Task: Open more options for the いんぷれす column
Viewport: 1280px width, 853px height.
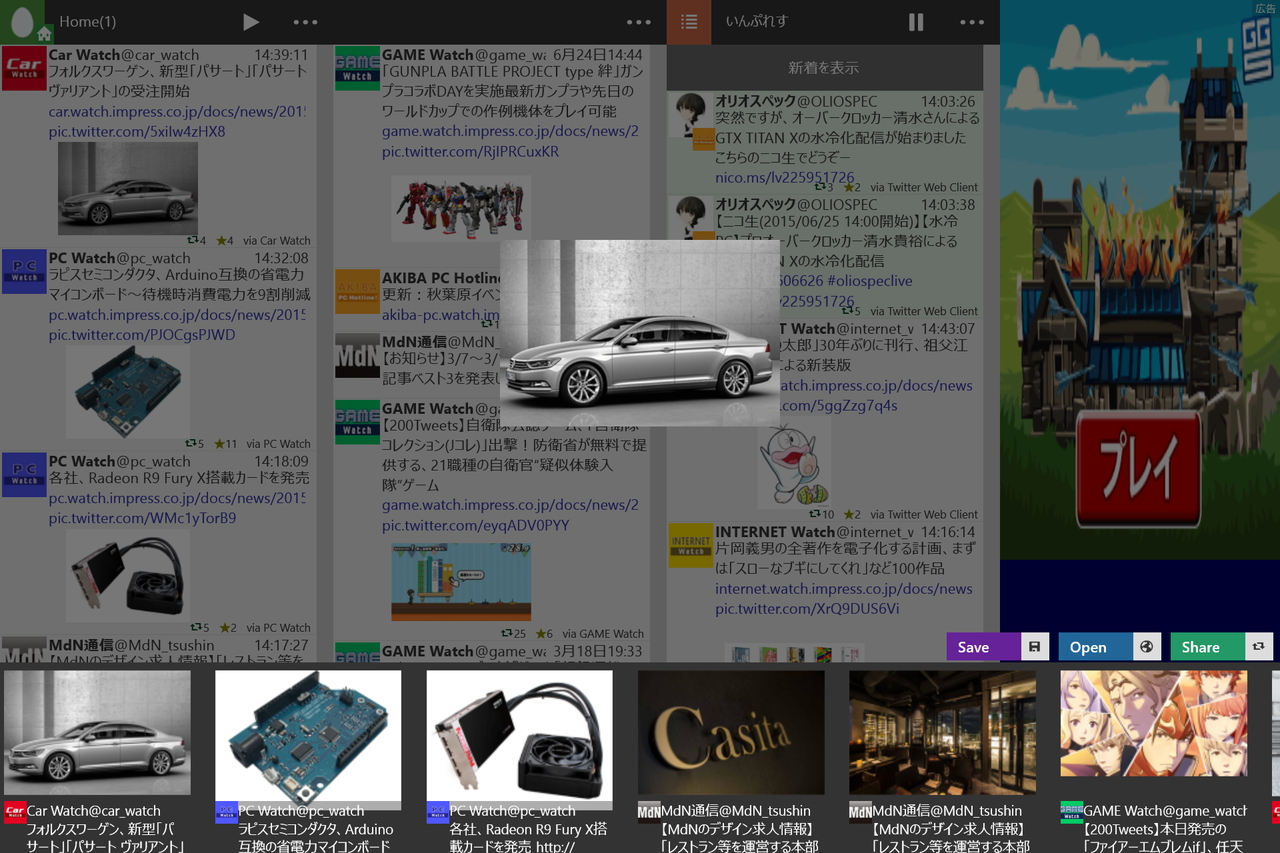Action: click(972, 22)
